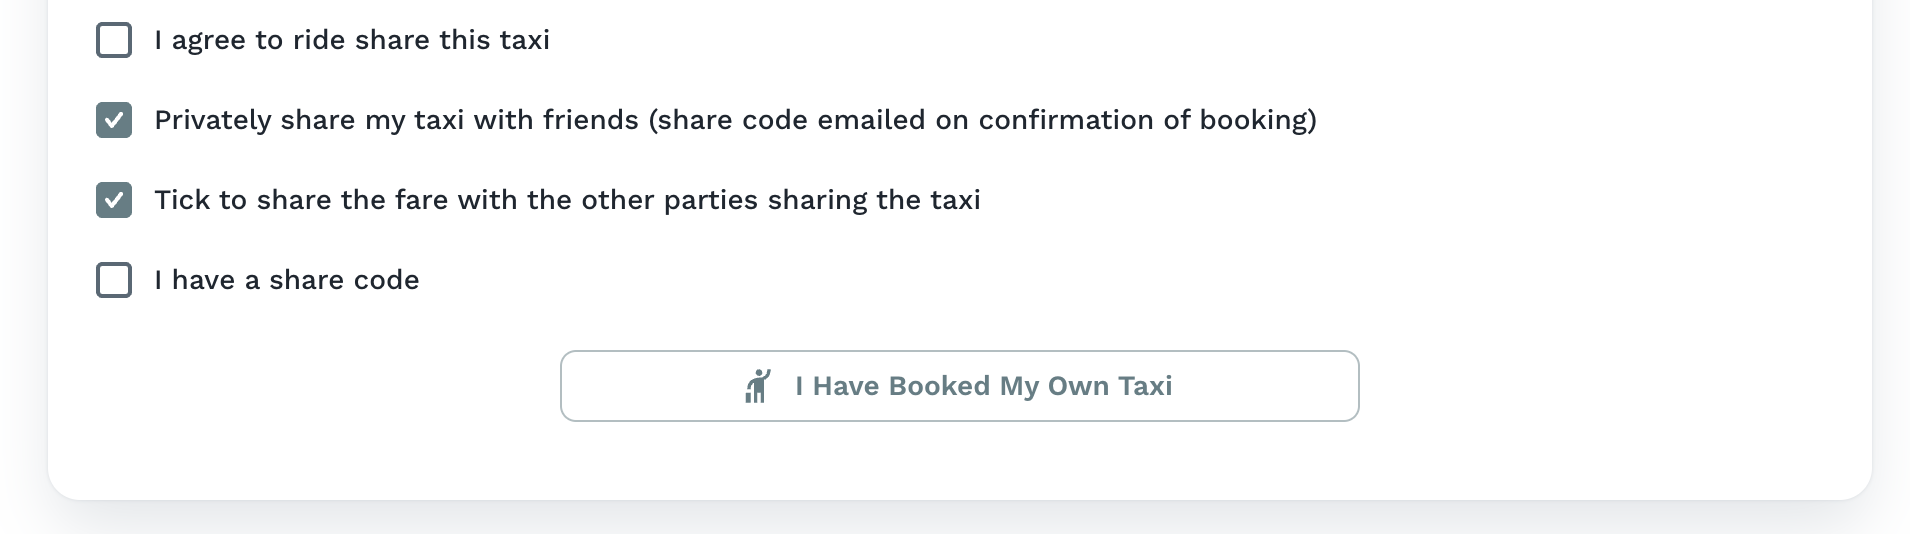Click the 'Tick to share the fare' label text
This screenshot has height=534, width=1910.
click(x=567, y=200)
